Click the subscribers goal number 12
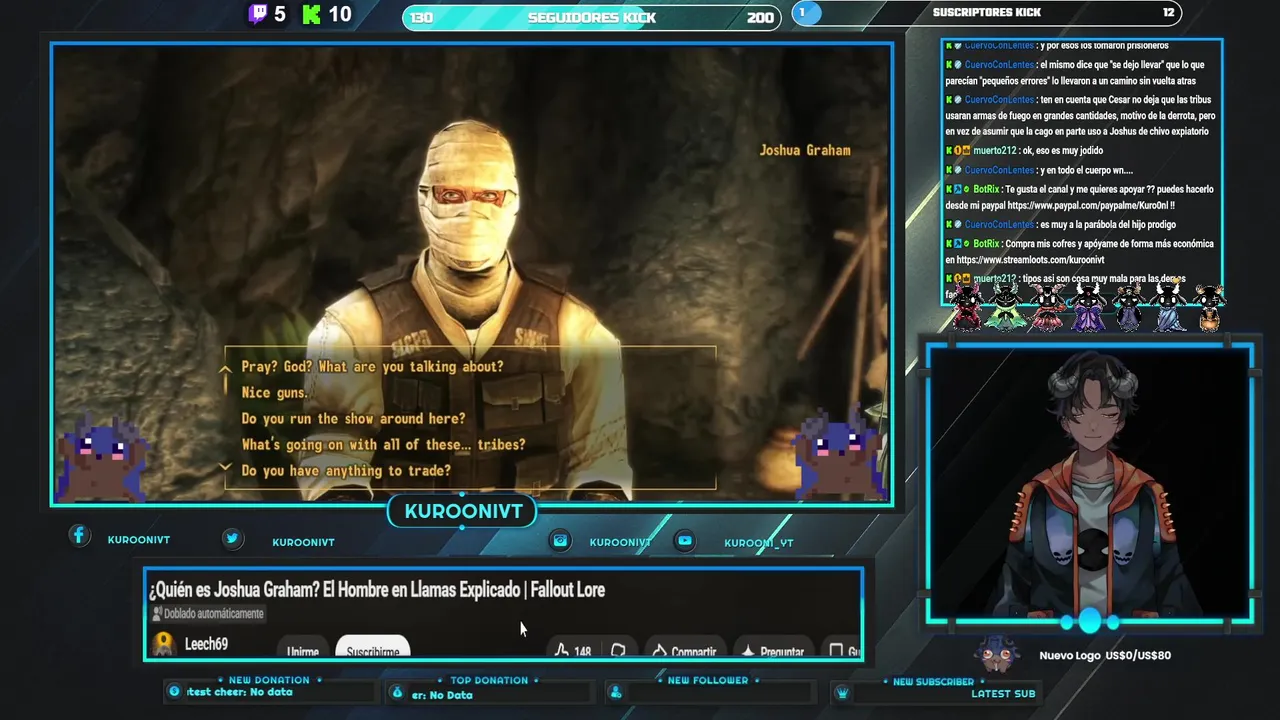The width and height of the screenshot is (1280, 720). [1168, 12]
